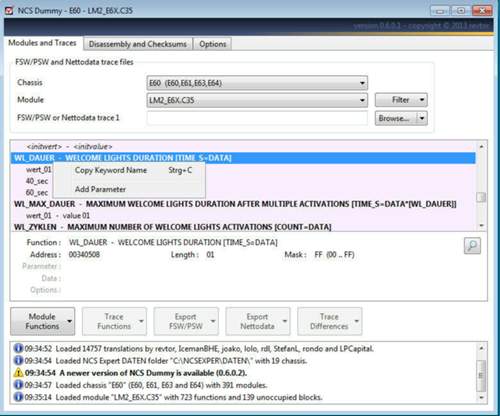Click the Browse... button

click(x=396, y=118)
